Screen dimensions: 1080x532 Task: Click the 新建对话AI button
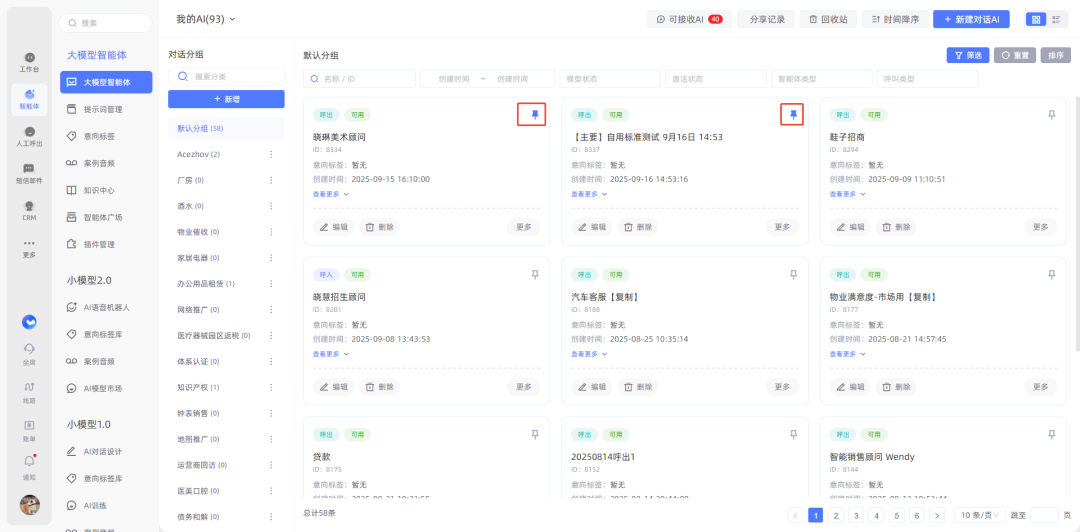[x=971, y=19]
